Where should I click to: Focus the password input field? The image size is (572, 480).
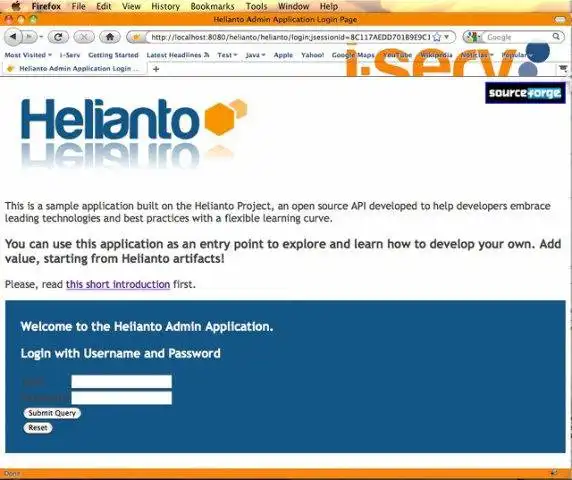[x=121, y=398]
